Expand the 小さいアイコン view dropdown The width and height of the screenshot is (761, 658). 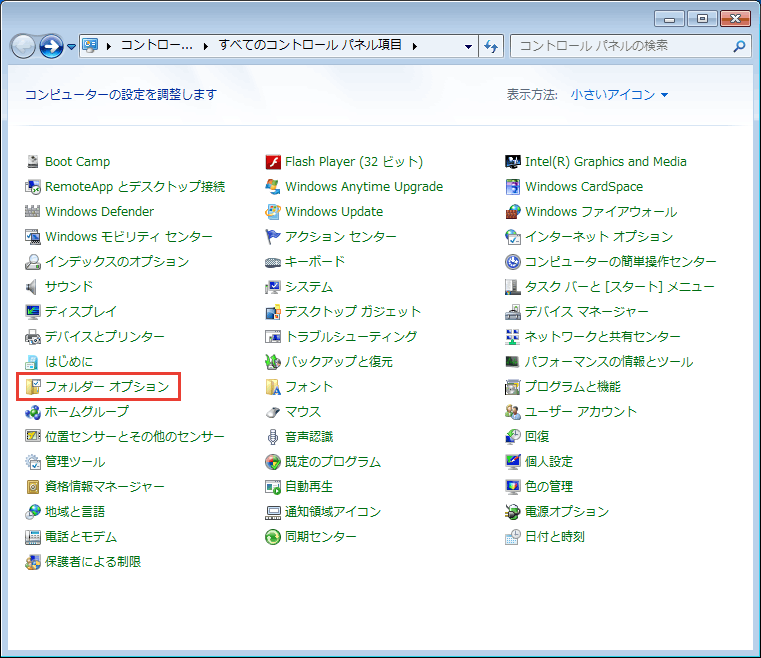pos(619,95)
